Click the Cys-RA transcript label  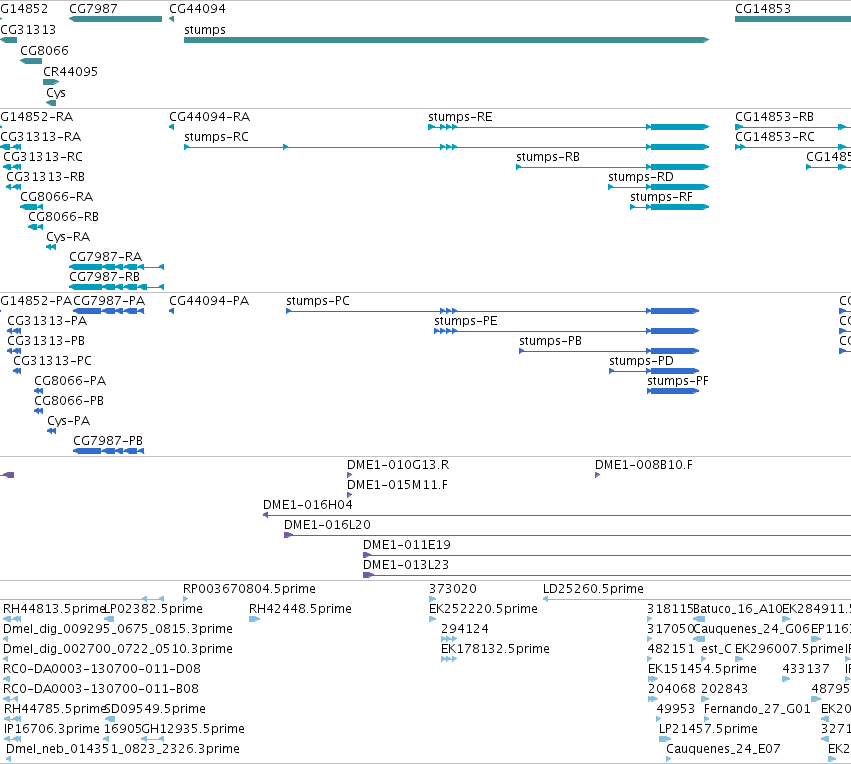pos(68,237)
